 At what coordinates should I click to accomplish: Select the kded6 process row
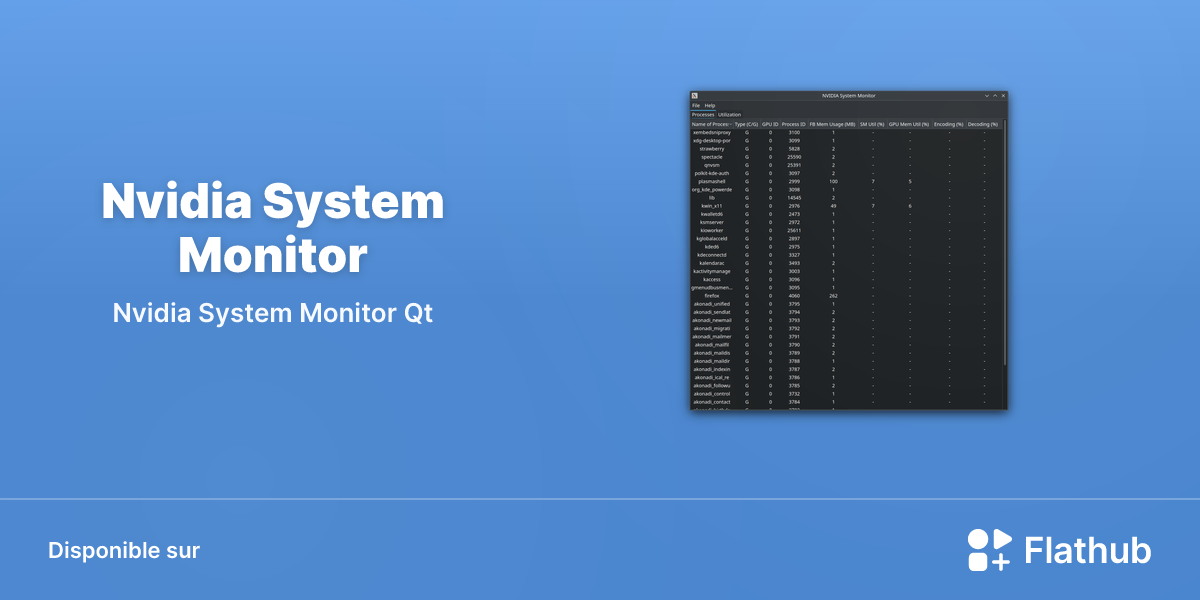click(x=846, y=246)
